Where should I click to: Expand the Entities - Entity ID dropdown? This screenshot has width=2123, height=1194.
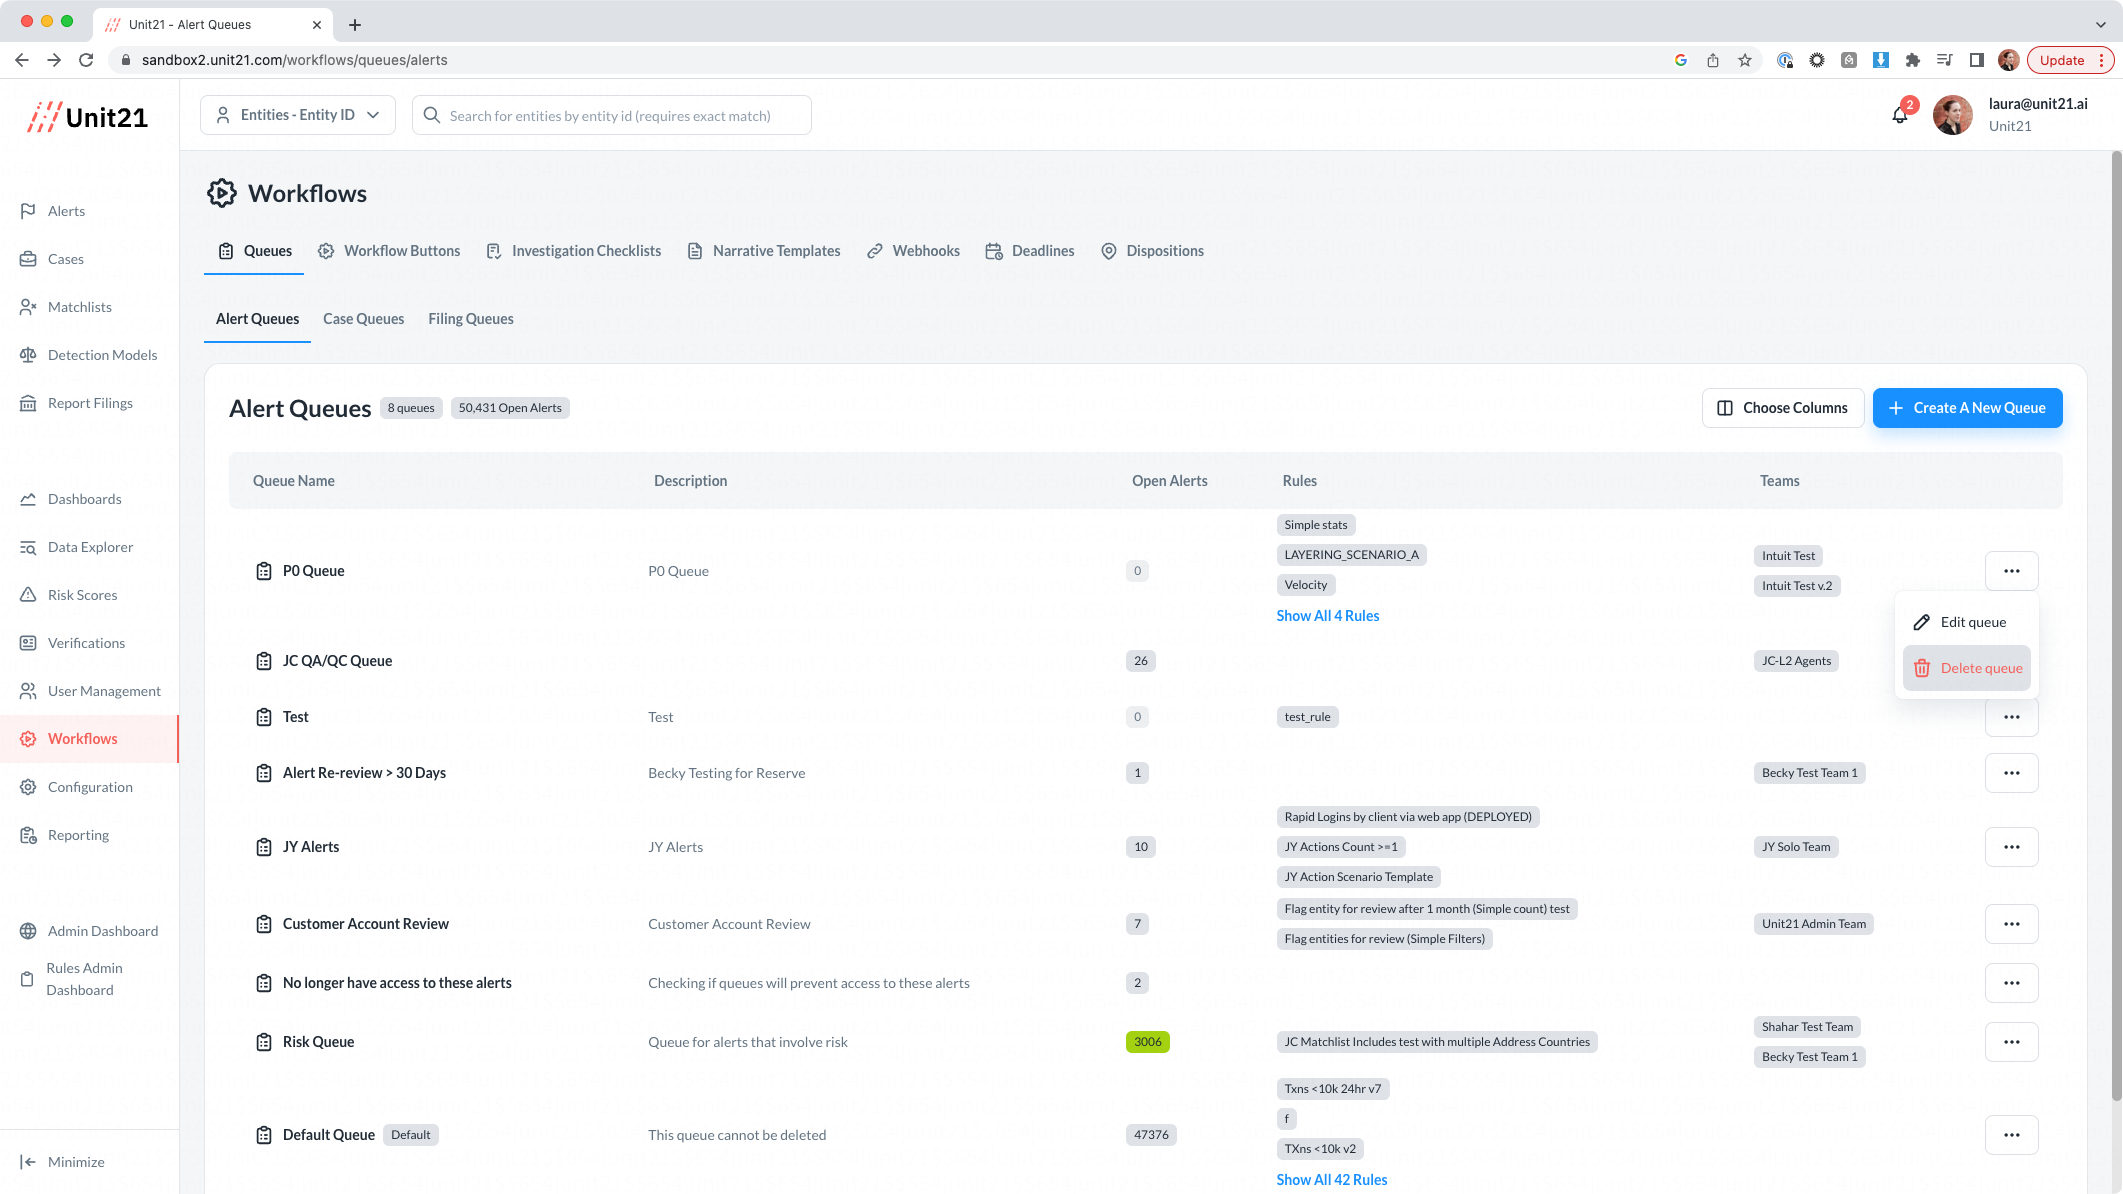click(298, 115)
